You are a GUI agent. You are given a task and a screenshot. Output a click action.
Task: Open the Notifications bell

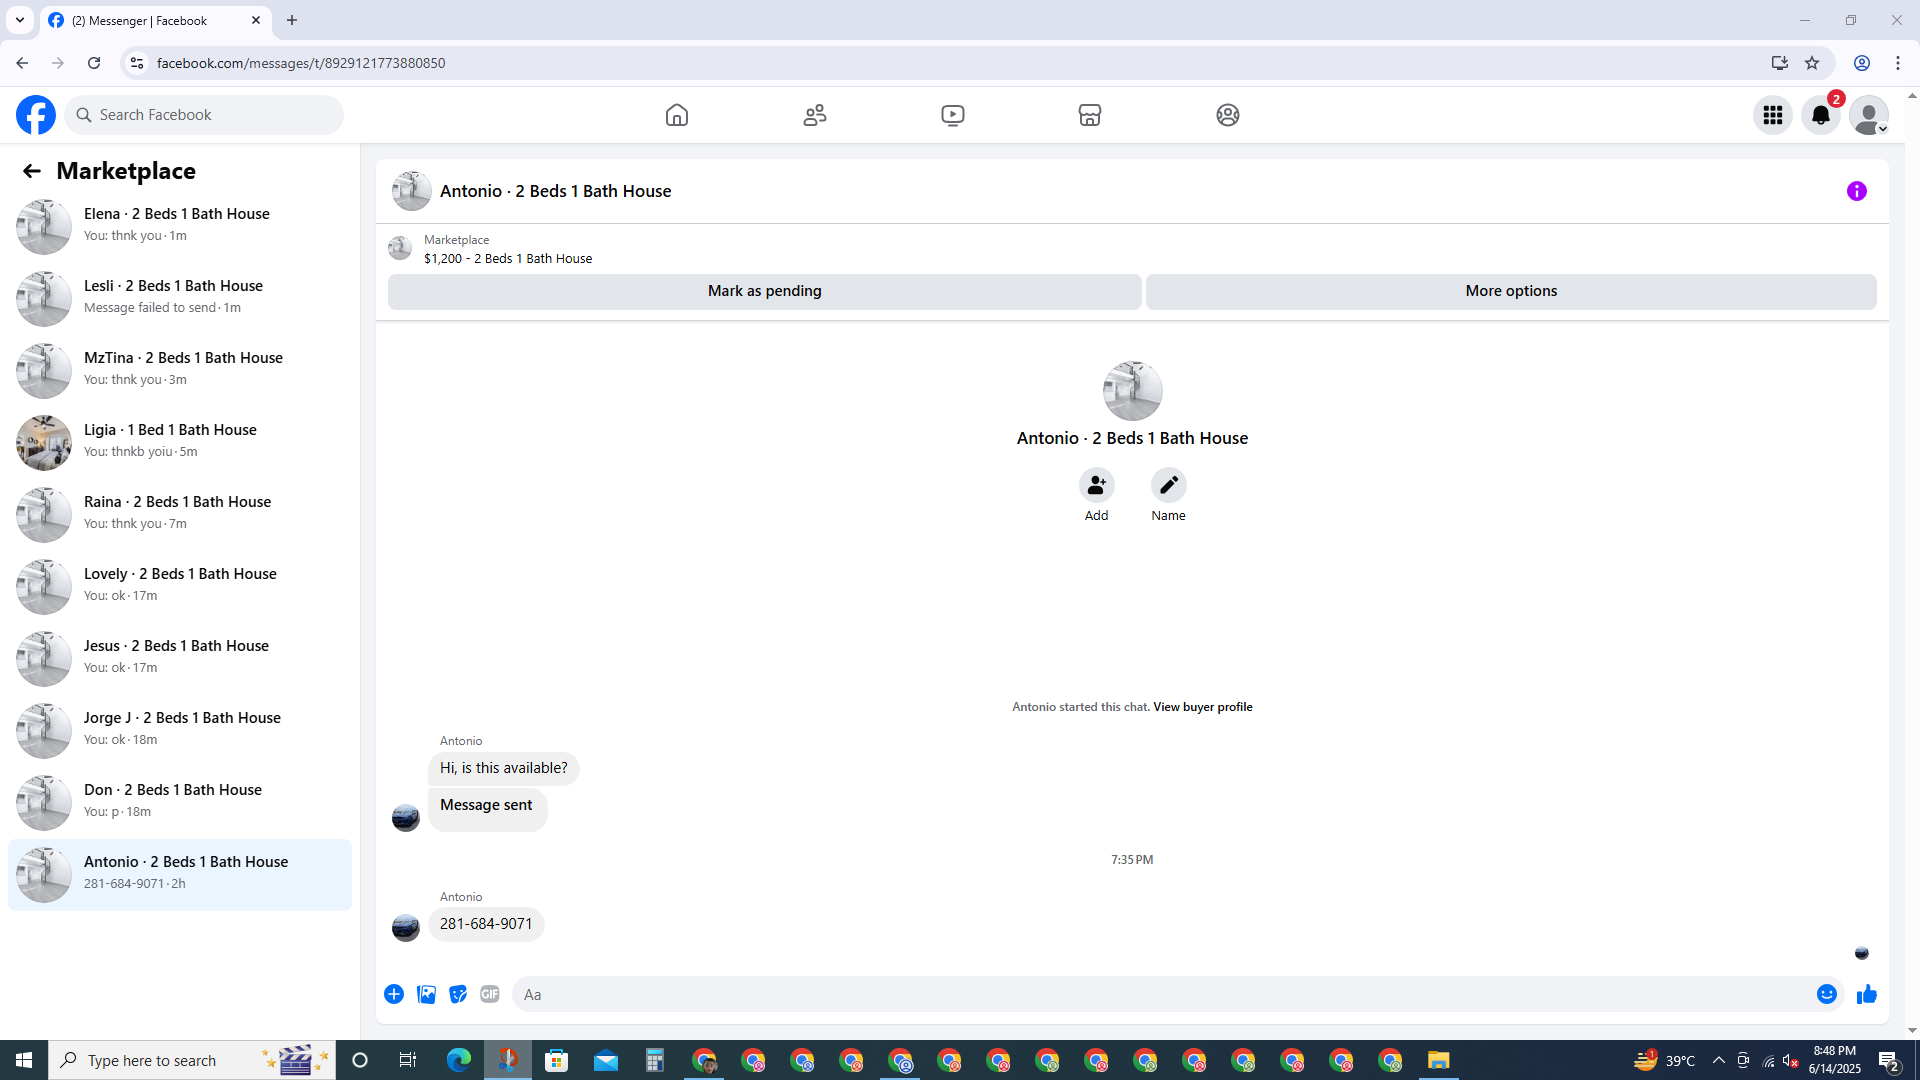click(1821, 115)
